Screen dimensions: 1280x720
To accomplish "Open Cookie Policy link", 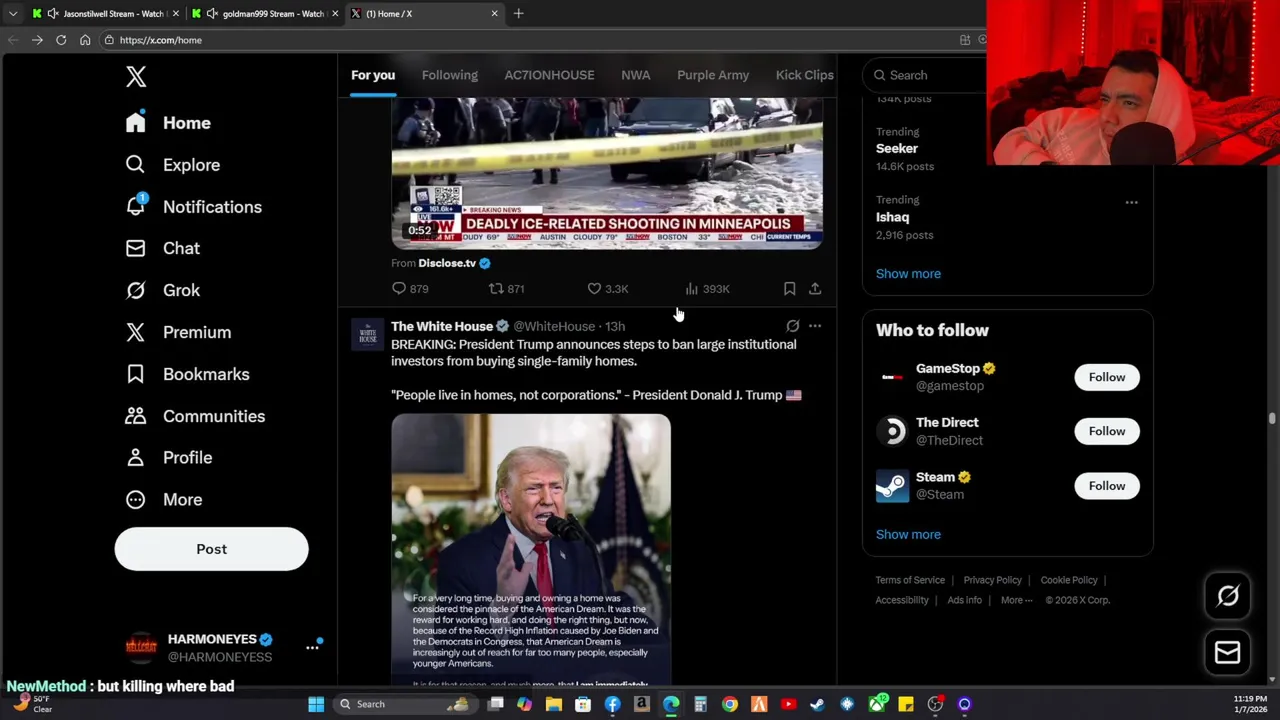I will [1069, 580].
